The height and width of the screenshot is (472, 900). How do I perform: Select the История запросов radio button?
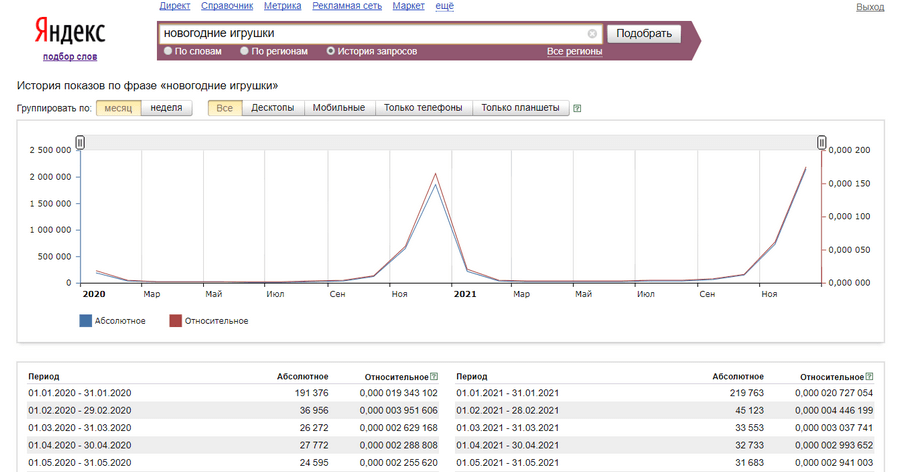[x=331, y=51]
